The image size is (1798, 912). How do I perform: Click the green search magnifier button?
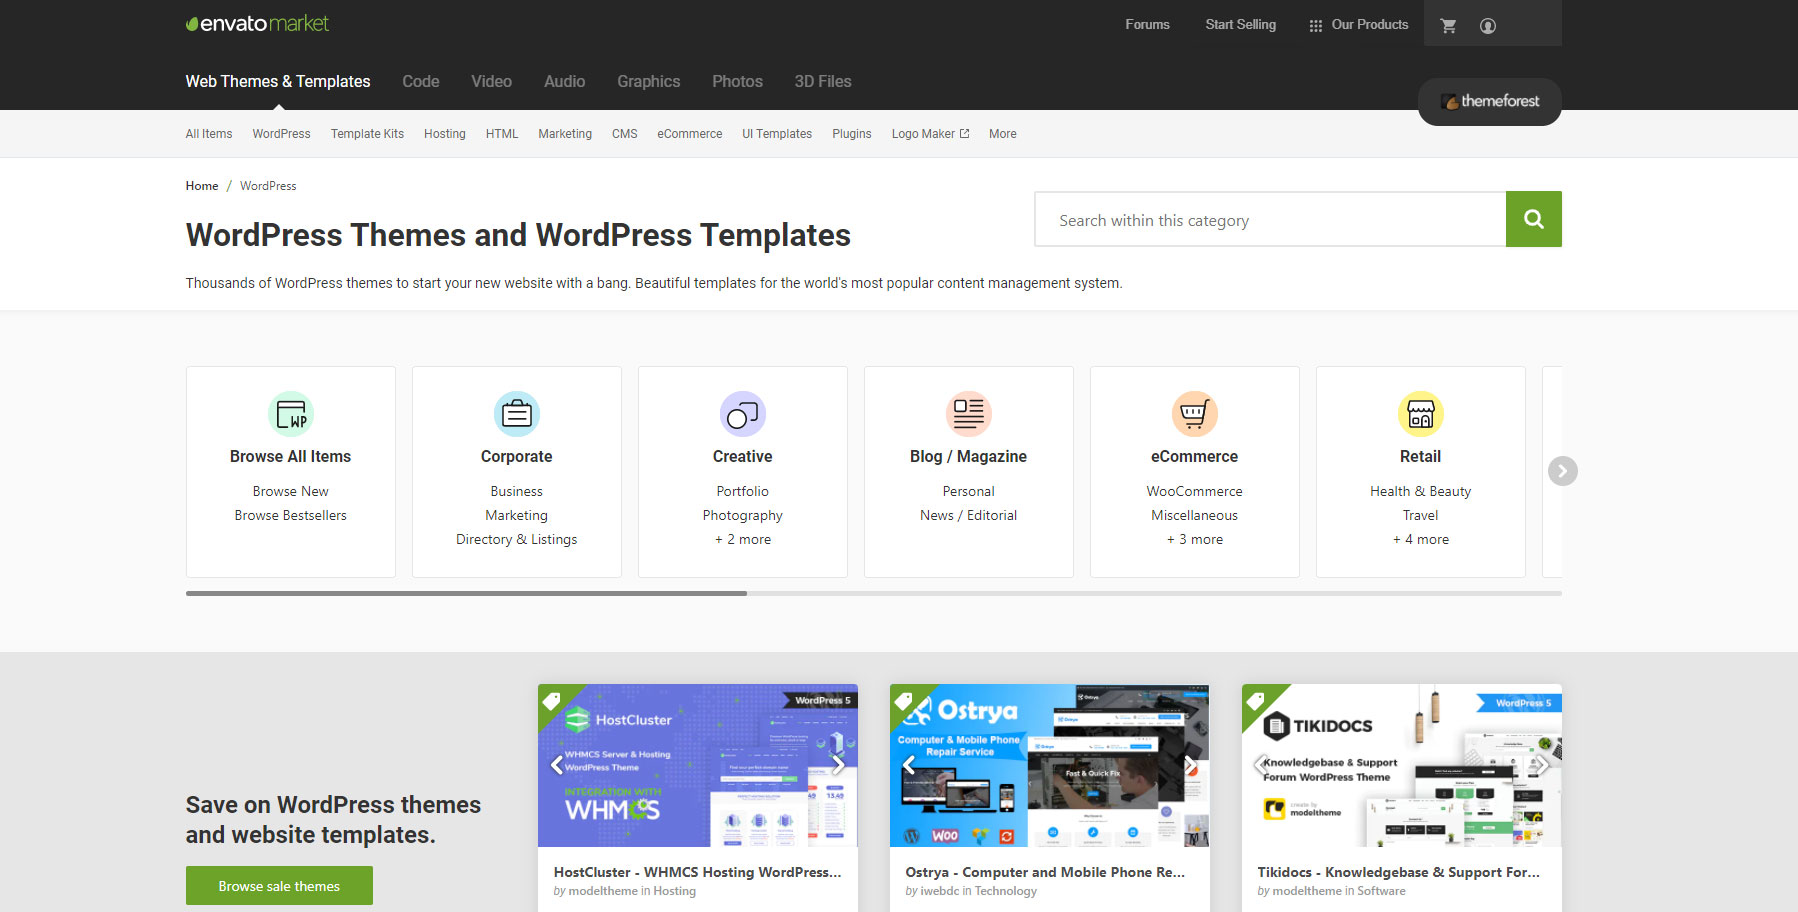1533,219
